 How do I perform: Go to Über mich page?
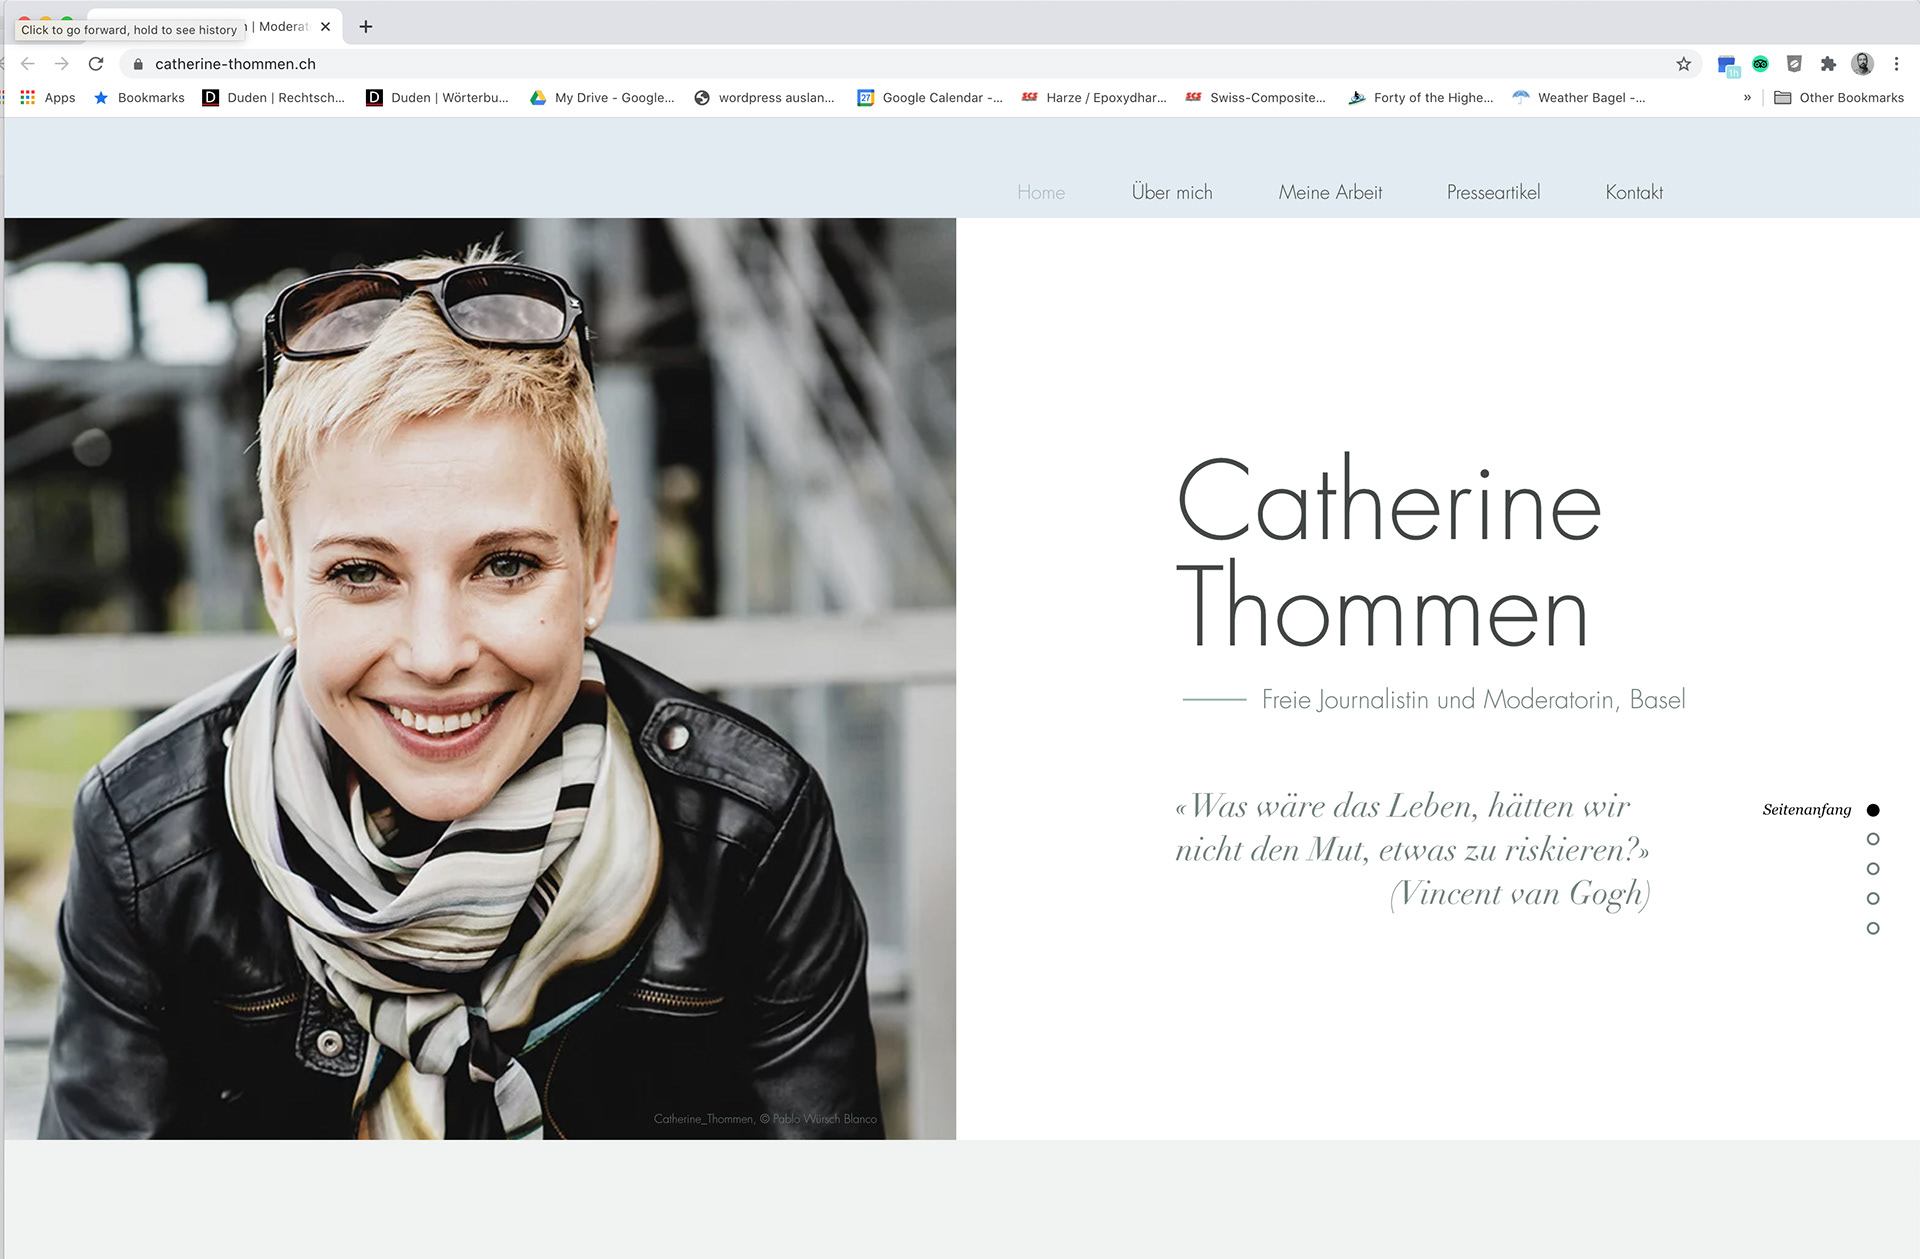(1172, 192)
